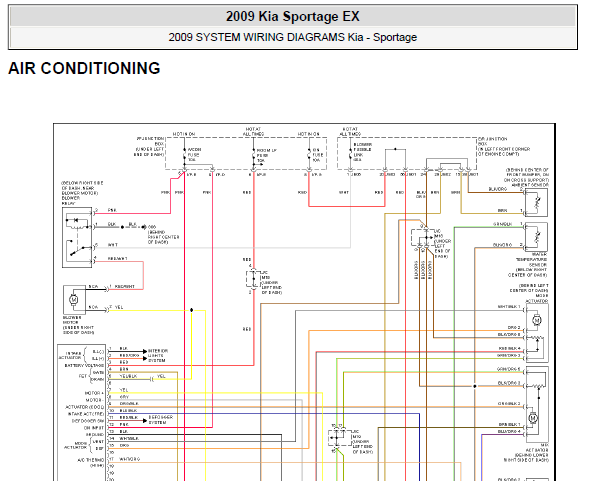Click the WHT/BLK wire label at pin 14
Image resolution: width=607 pixels, height=481 pixels.
(x=129, y=438)
